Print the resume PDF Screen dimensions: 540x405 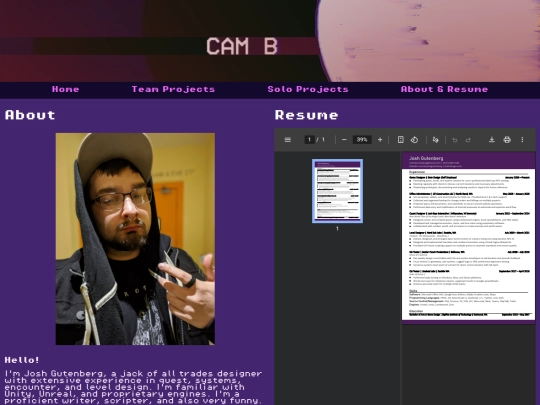point(507,139)
